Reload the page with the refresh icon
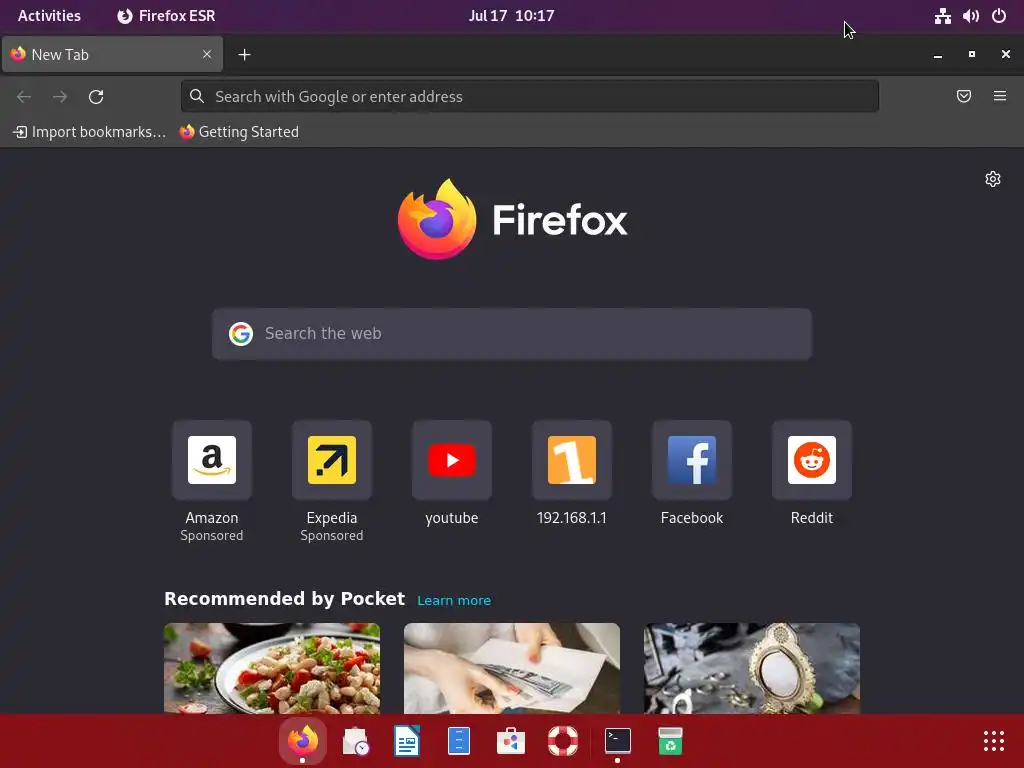The width and height of the screenshot is (1024, 768). pyautogui.click(x=96, y=97)
